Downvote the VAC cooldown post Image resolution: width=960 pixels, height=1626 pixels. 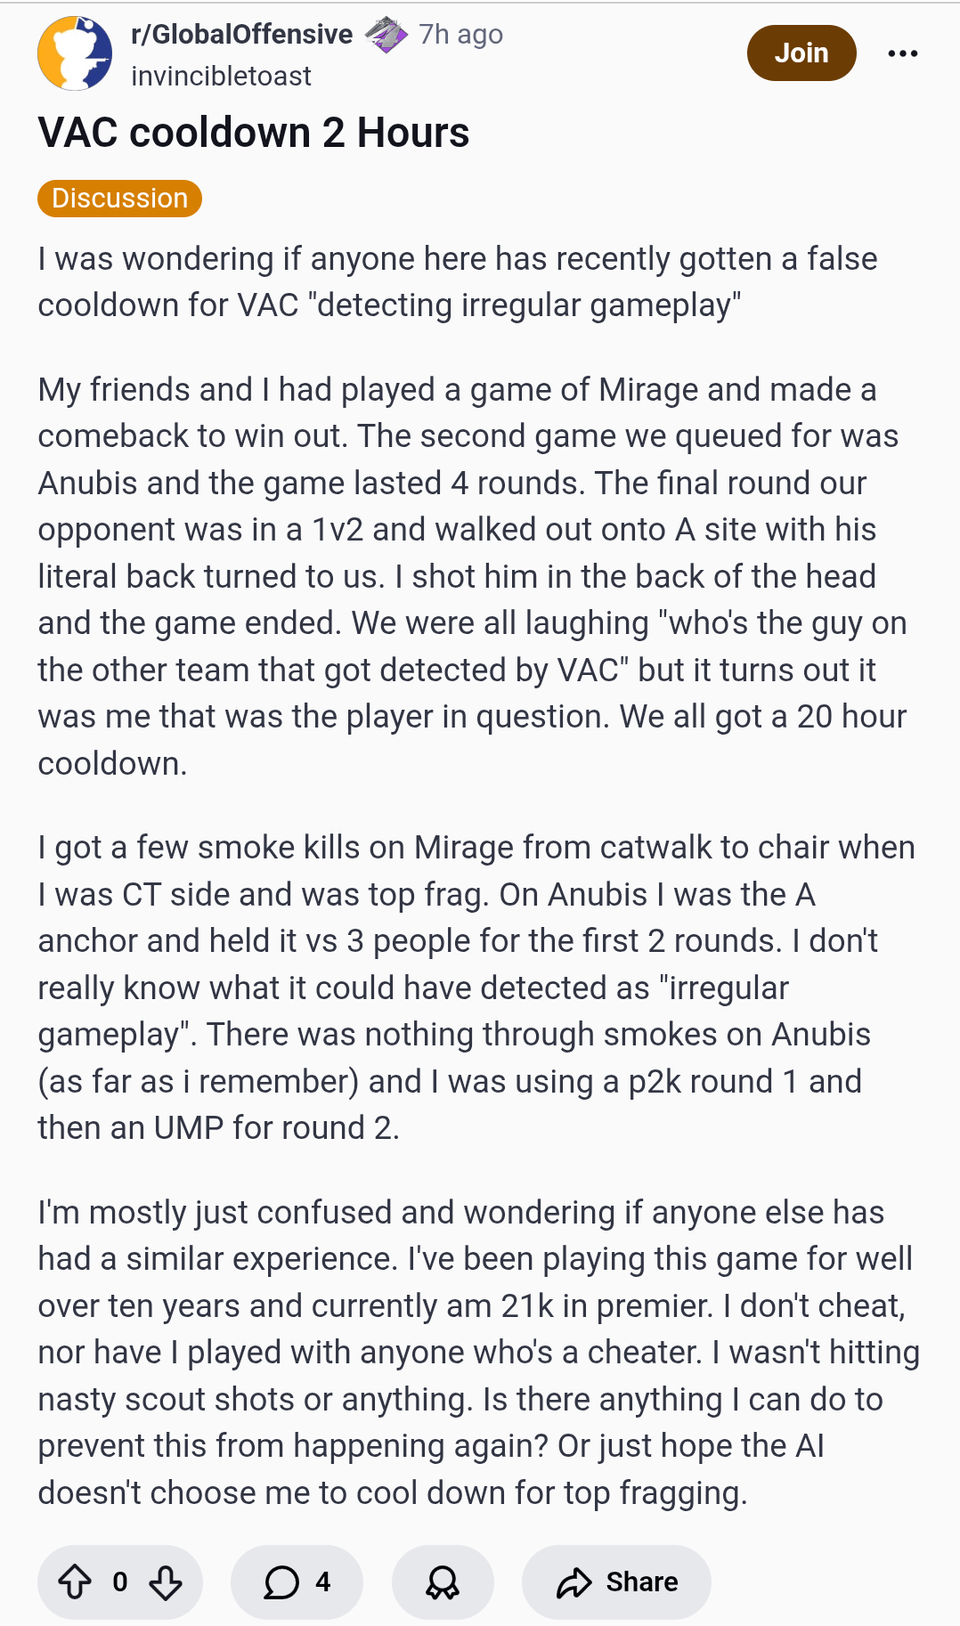(165, 1582)
